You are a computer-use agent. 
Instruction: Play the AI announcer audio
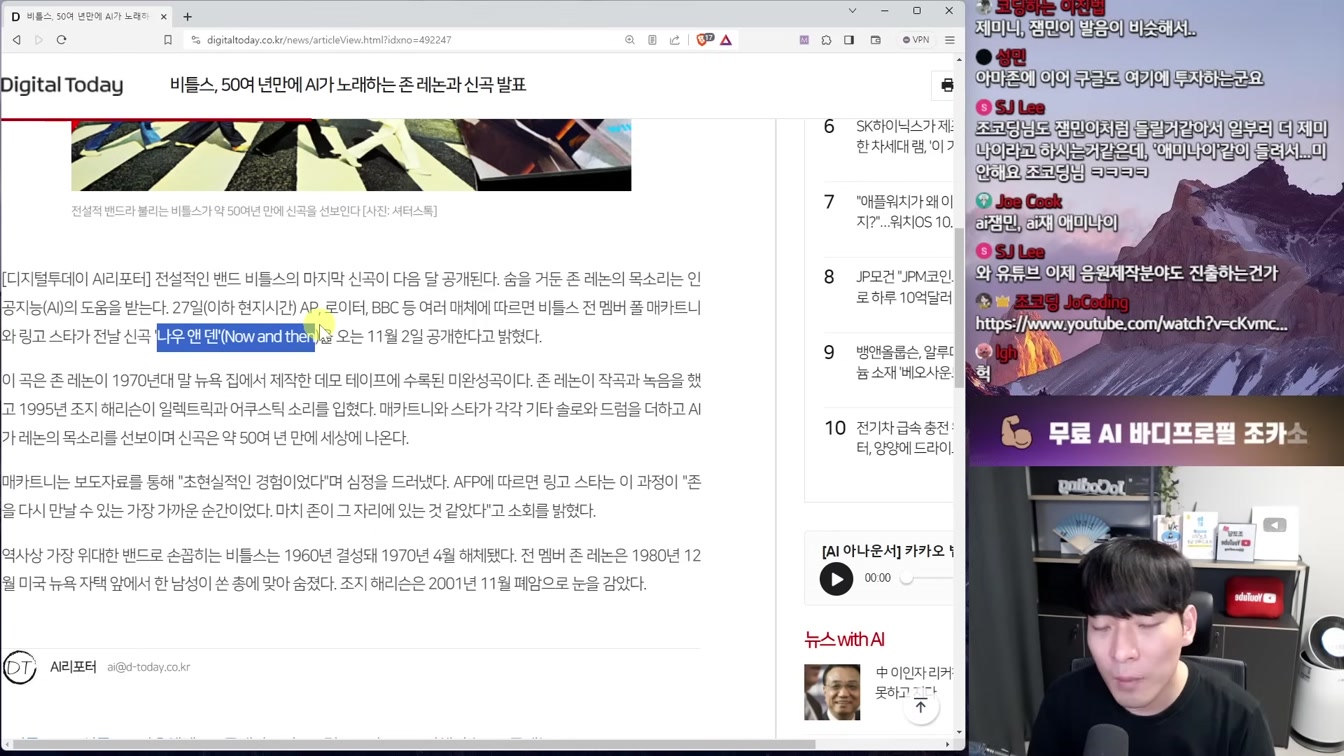[836, 579]
